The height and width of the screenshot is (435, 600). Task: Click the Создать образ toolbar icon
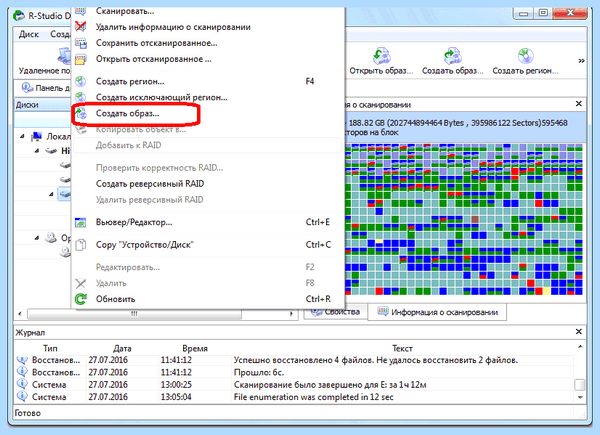pos(453,56)
